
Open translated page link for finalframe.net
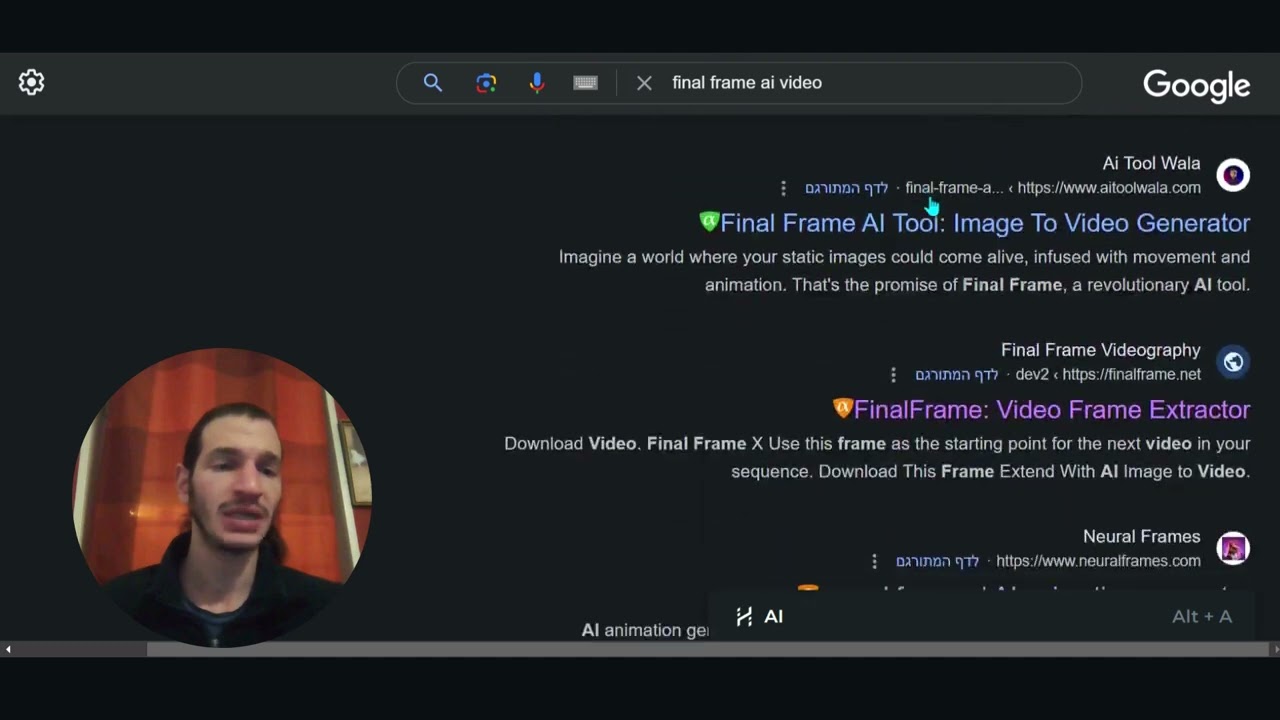tap(956, 375)
